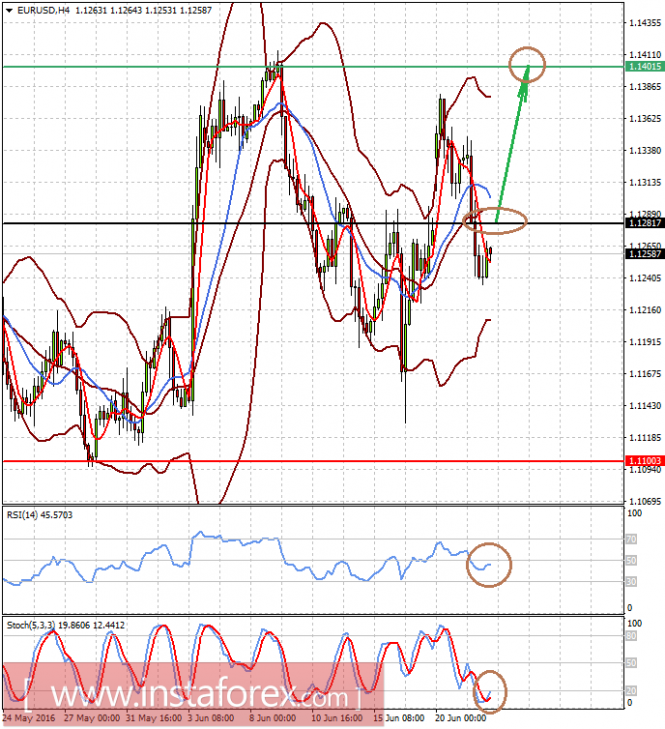Click the Stochastic scale value 20
This screenshot has width=665, height=729.
(x=631, y=691)
